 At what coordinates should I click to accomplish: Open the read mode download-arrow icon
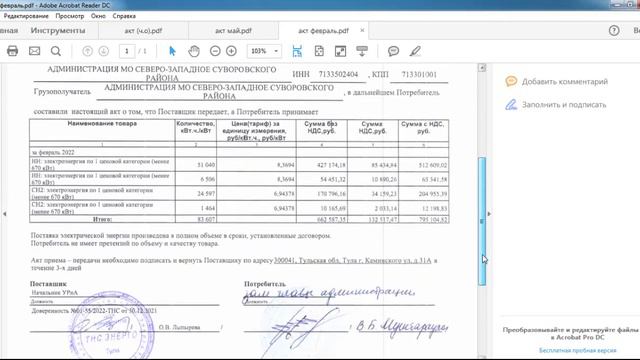click(x=362, y=51)
